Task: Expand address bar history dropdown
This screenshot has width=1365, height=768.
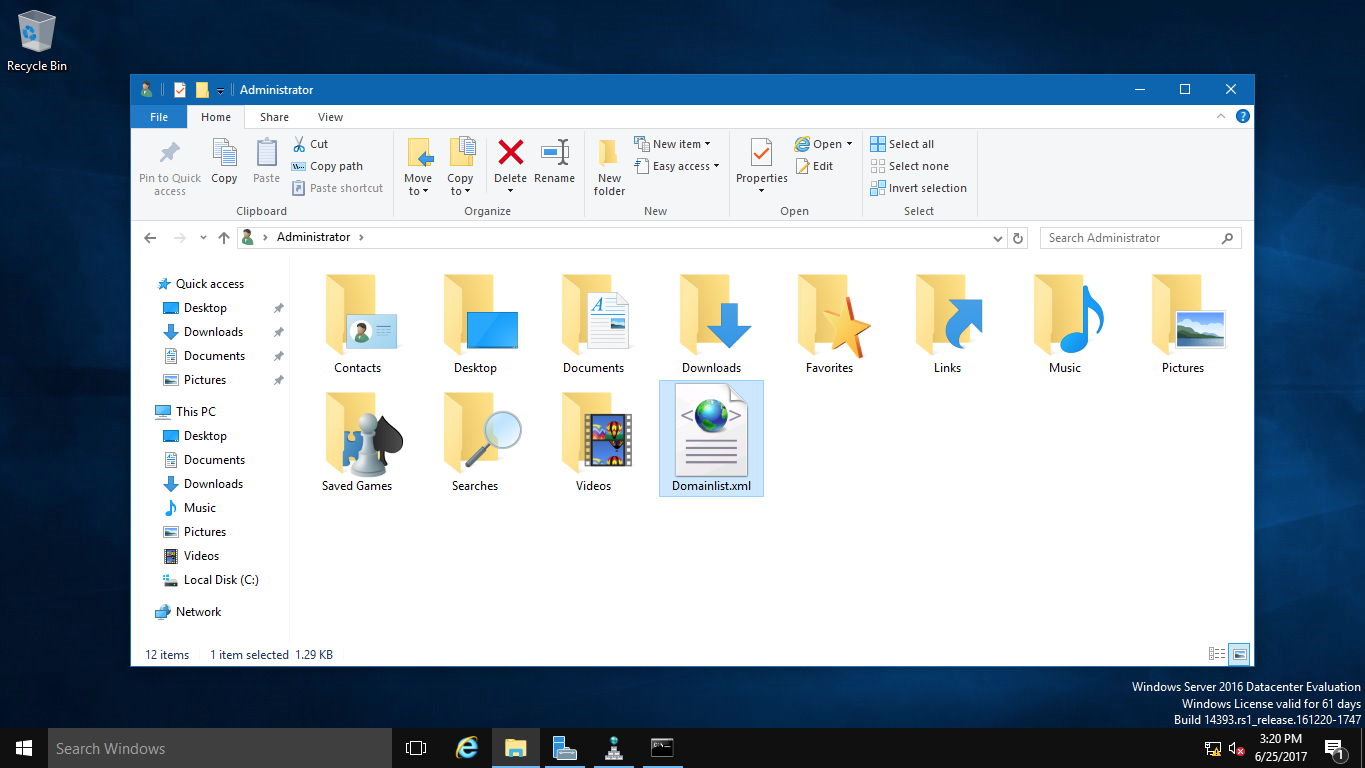Action: tap(998, 238)
